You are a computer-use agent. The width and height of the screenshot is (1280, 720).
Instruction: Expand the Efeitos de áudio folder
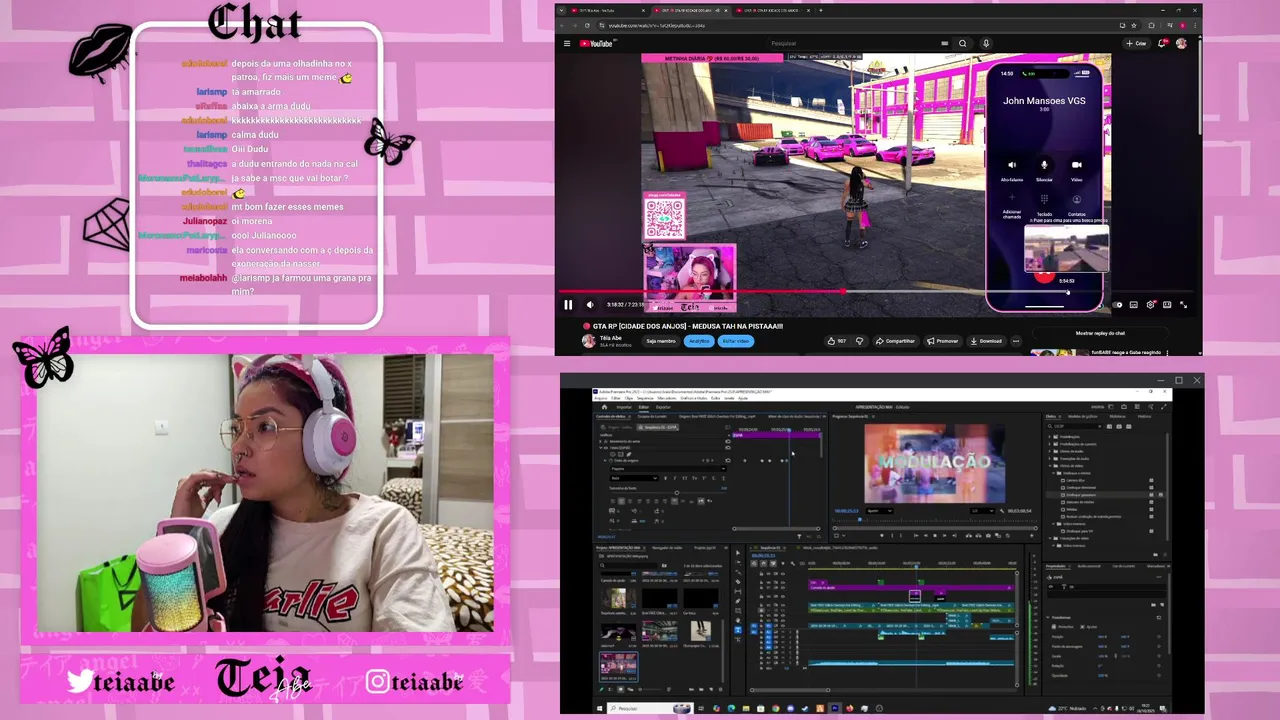click(x=1050, y=451)
